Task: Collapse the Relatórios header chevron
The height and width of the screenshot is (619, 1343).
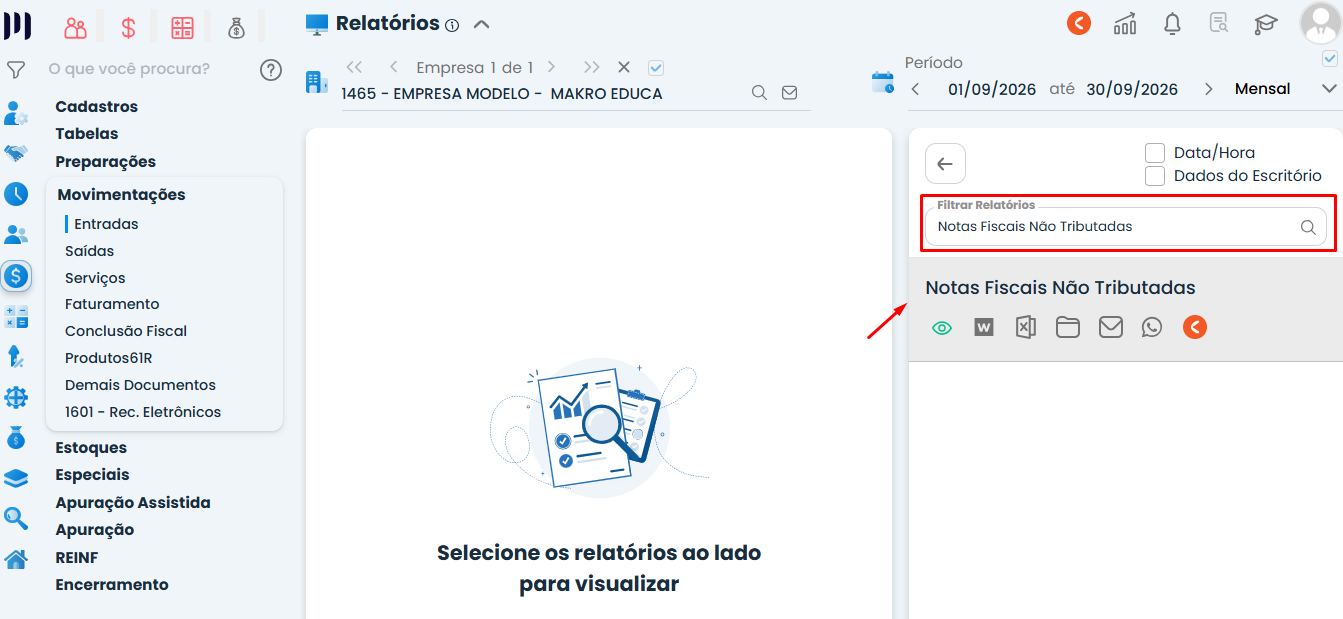Action: point(481,24)
